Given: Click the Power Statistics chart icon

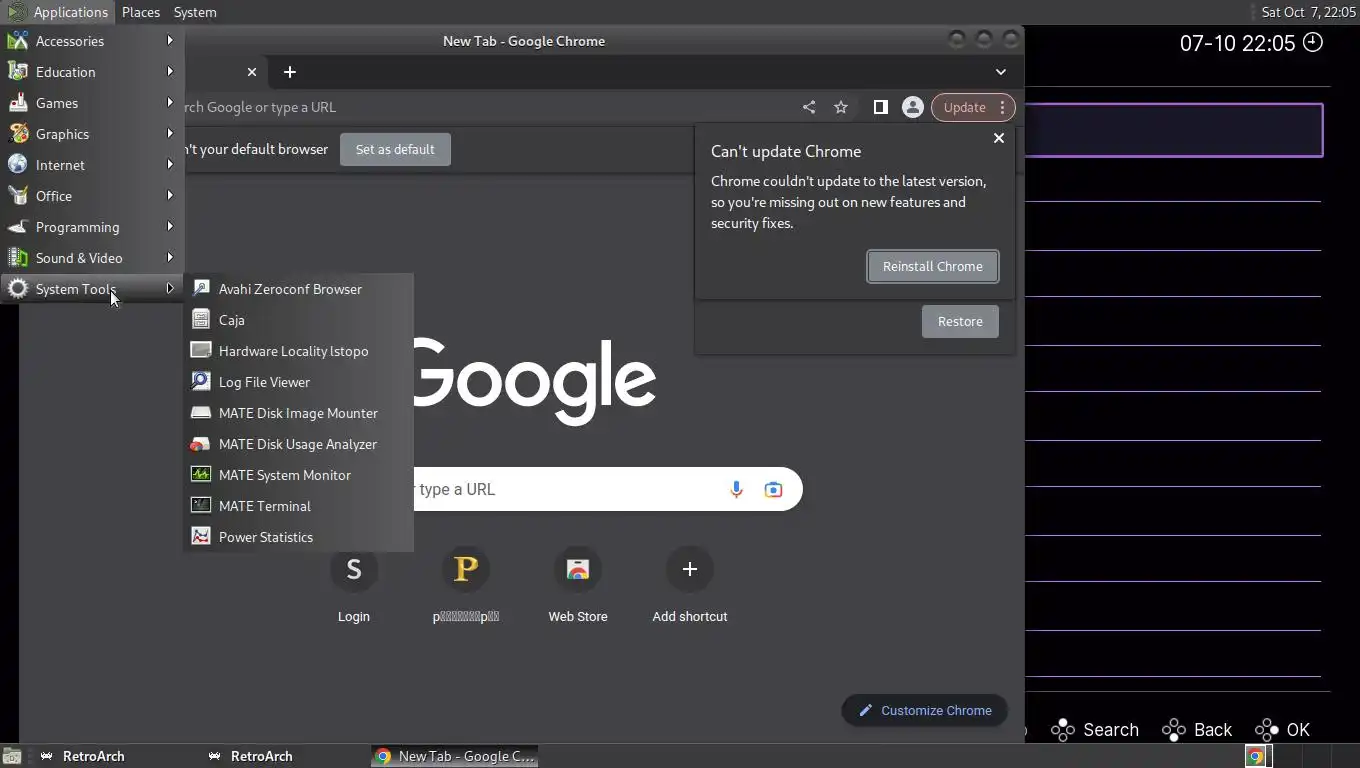Looking at the screenshot, I should point(201,537).
